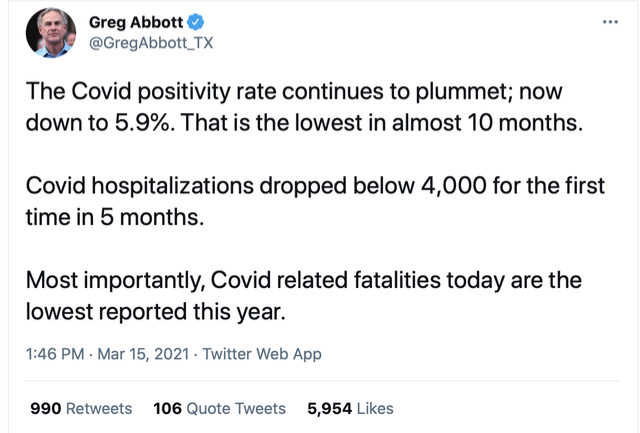Open Greg Abbott's profile photo
The width and height of the screenshot is (640, 433).
[x=51, y=33]
